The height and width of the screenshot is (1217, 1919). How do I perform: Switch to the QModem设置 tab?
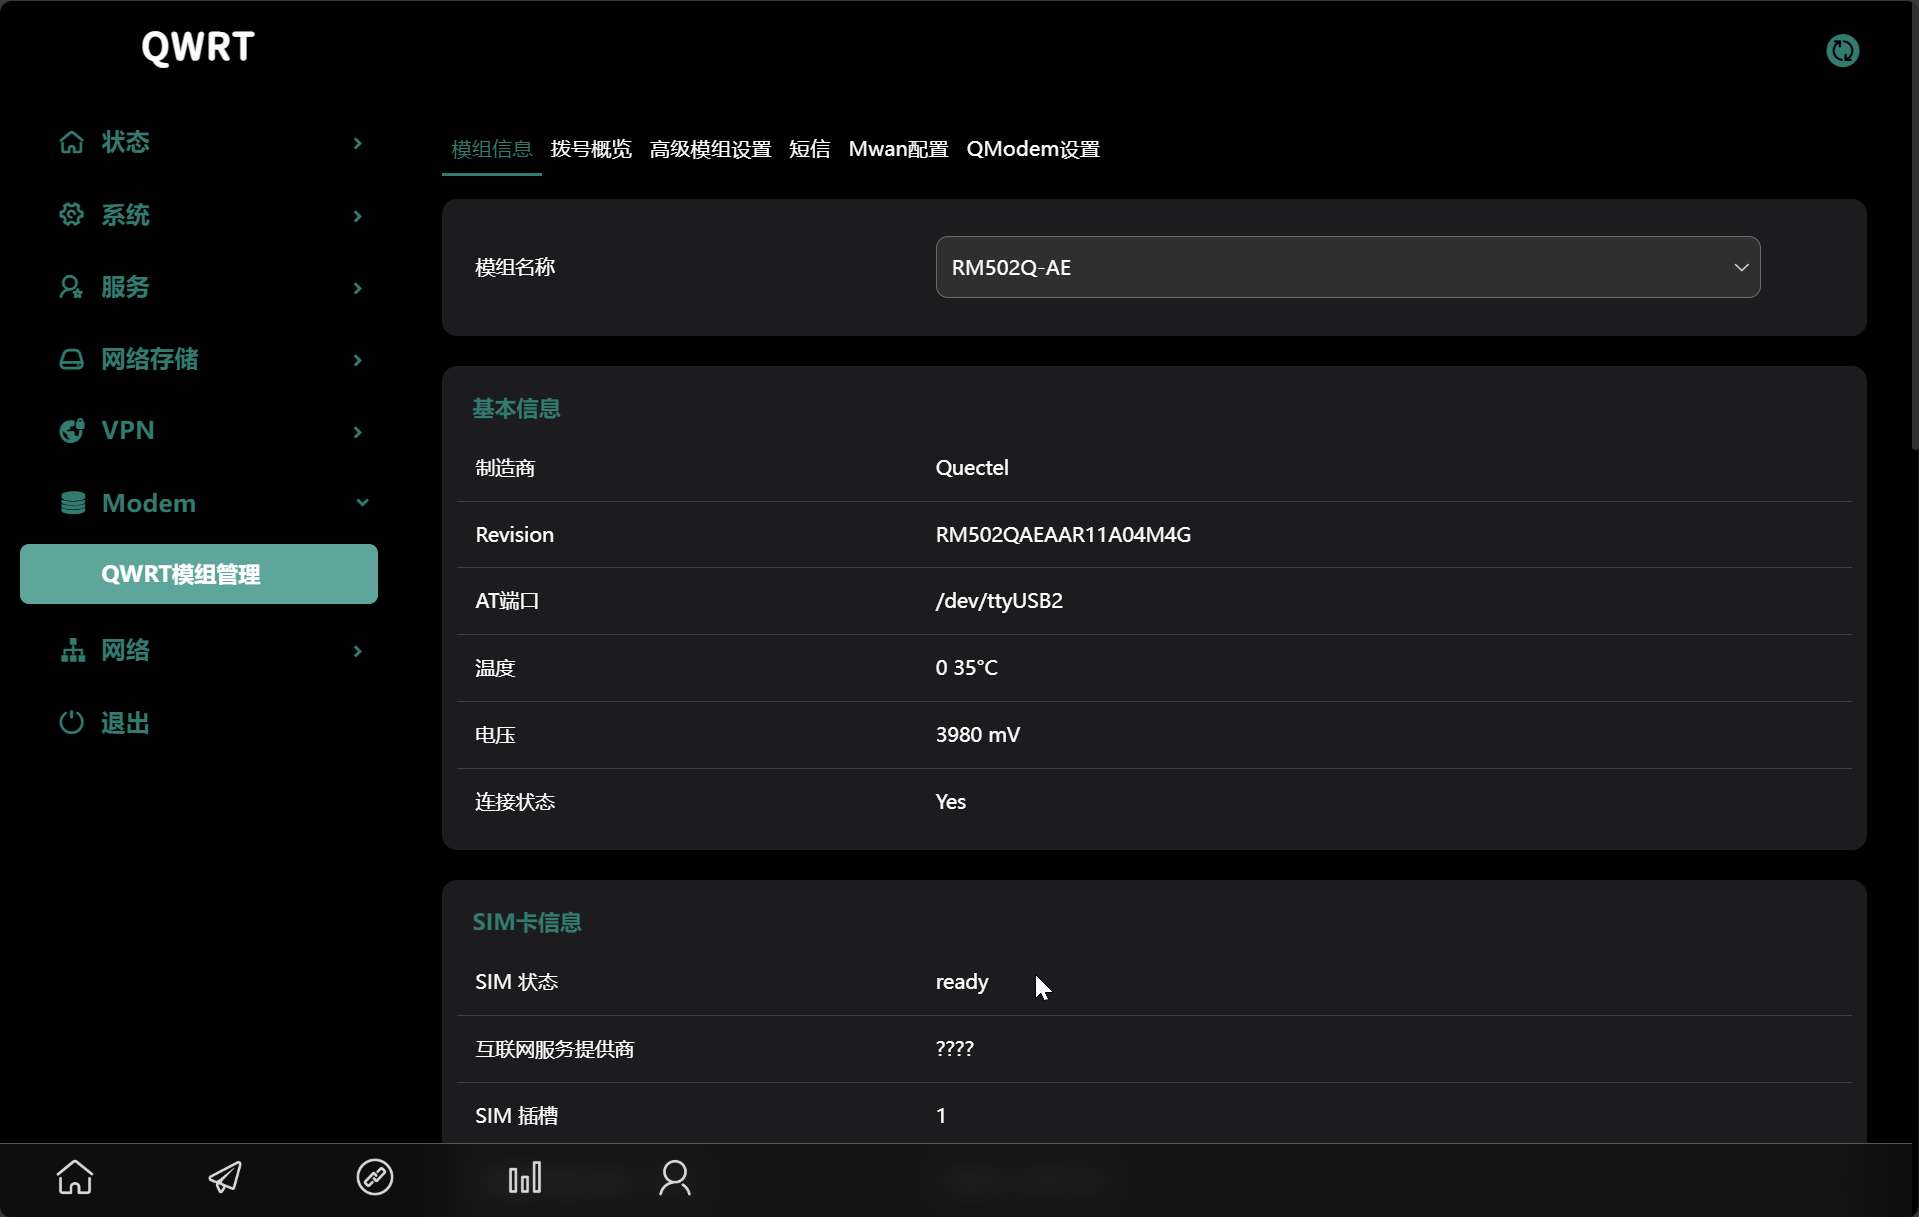coord(1033,149)
